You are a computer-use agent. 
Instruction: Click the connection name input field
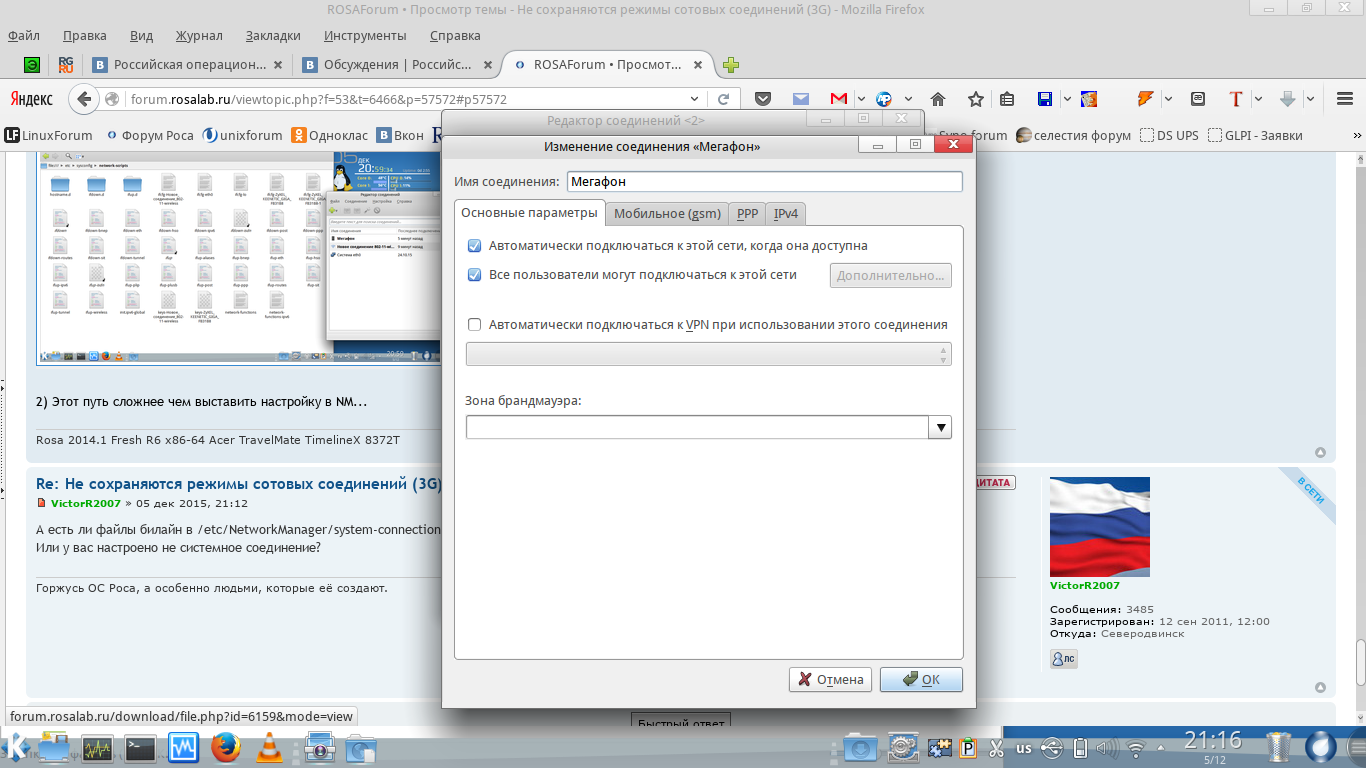tap(764, 182)
